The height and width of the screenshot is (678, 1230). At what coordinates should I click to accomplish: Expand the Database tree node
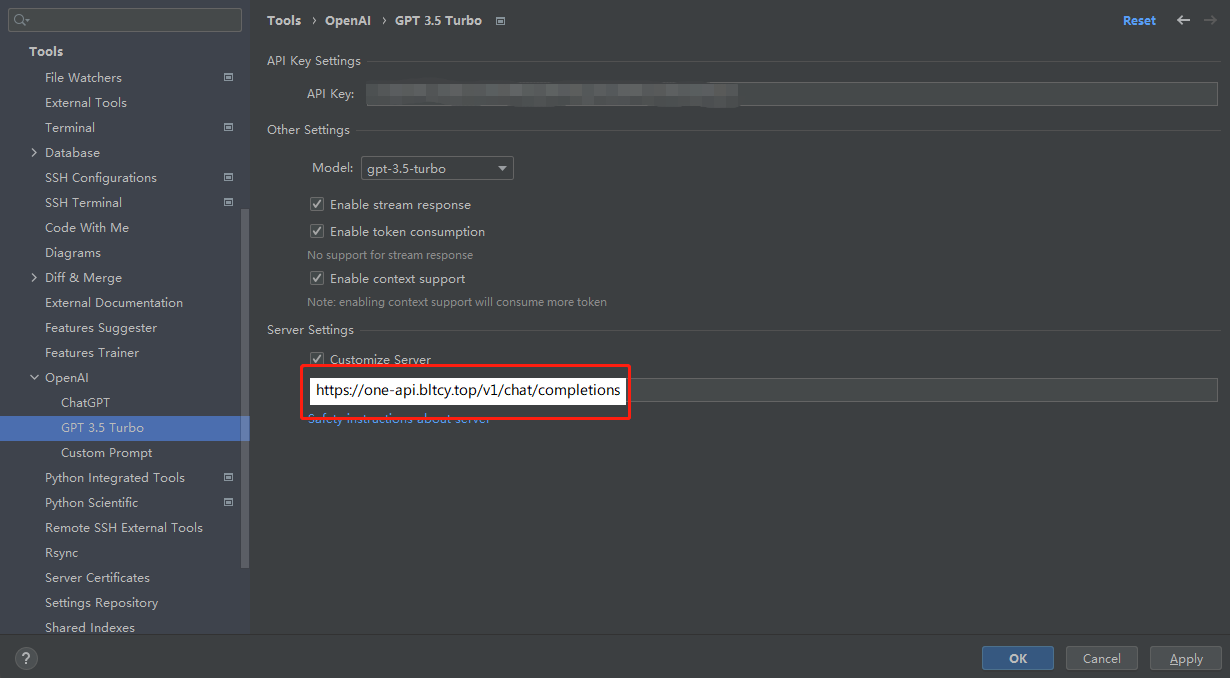(x=34, y=152)
